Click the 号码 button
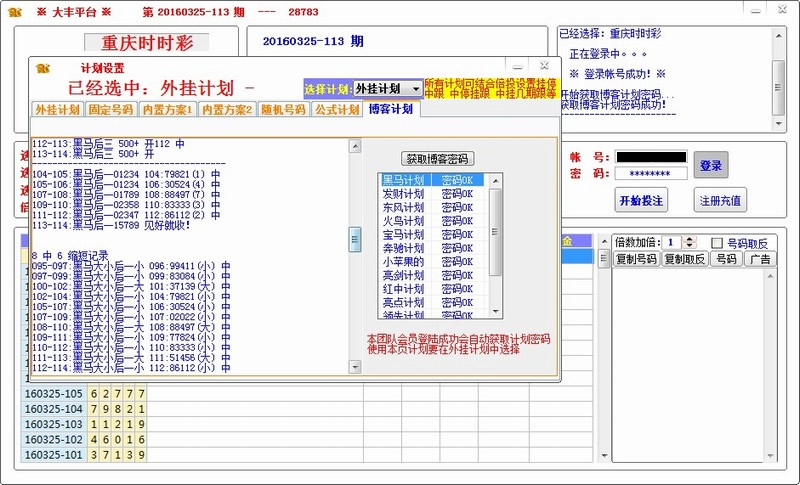The width and height of the screenshot is (800, 485). click(x=726, y=259)
